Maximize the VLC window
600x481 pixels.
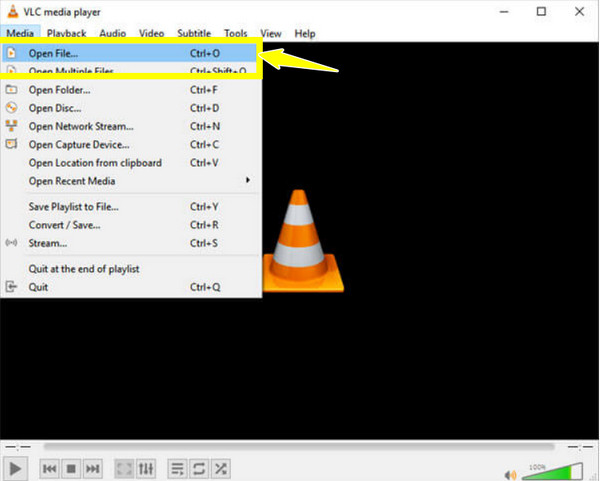pyautogui.click(x=541, y=12)
